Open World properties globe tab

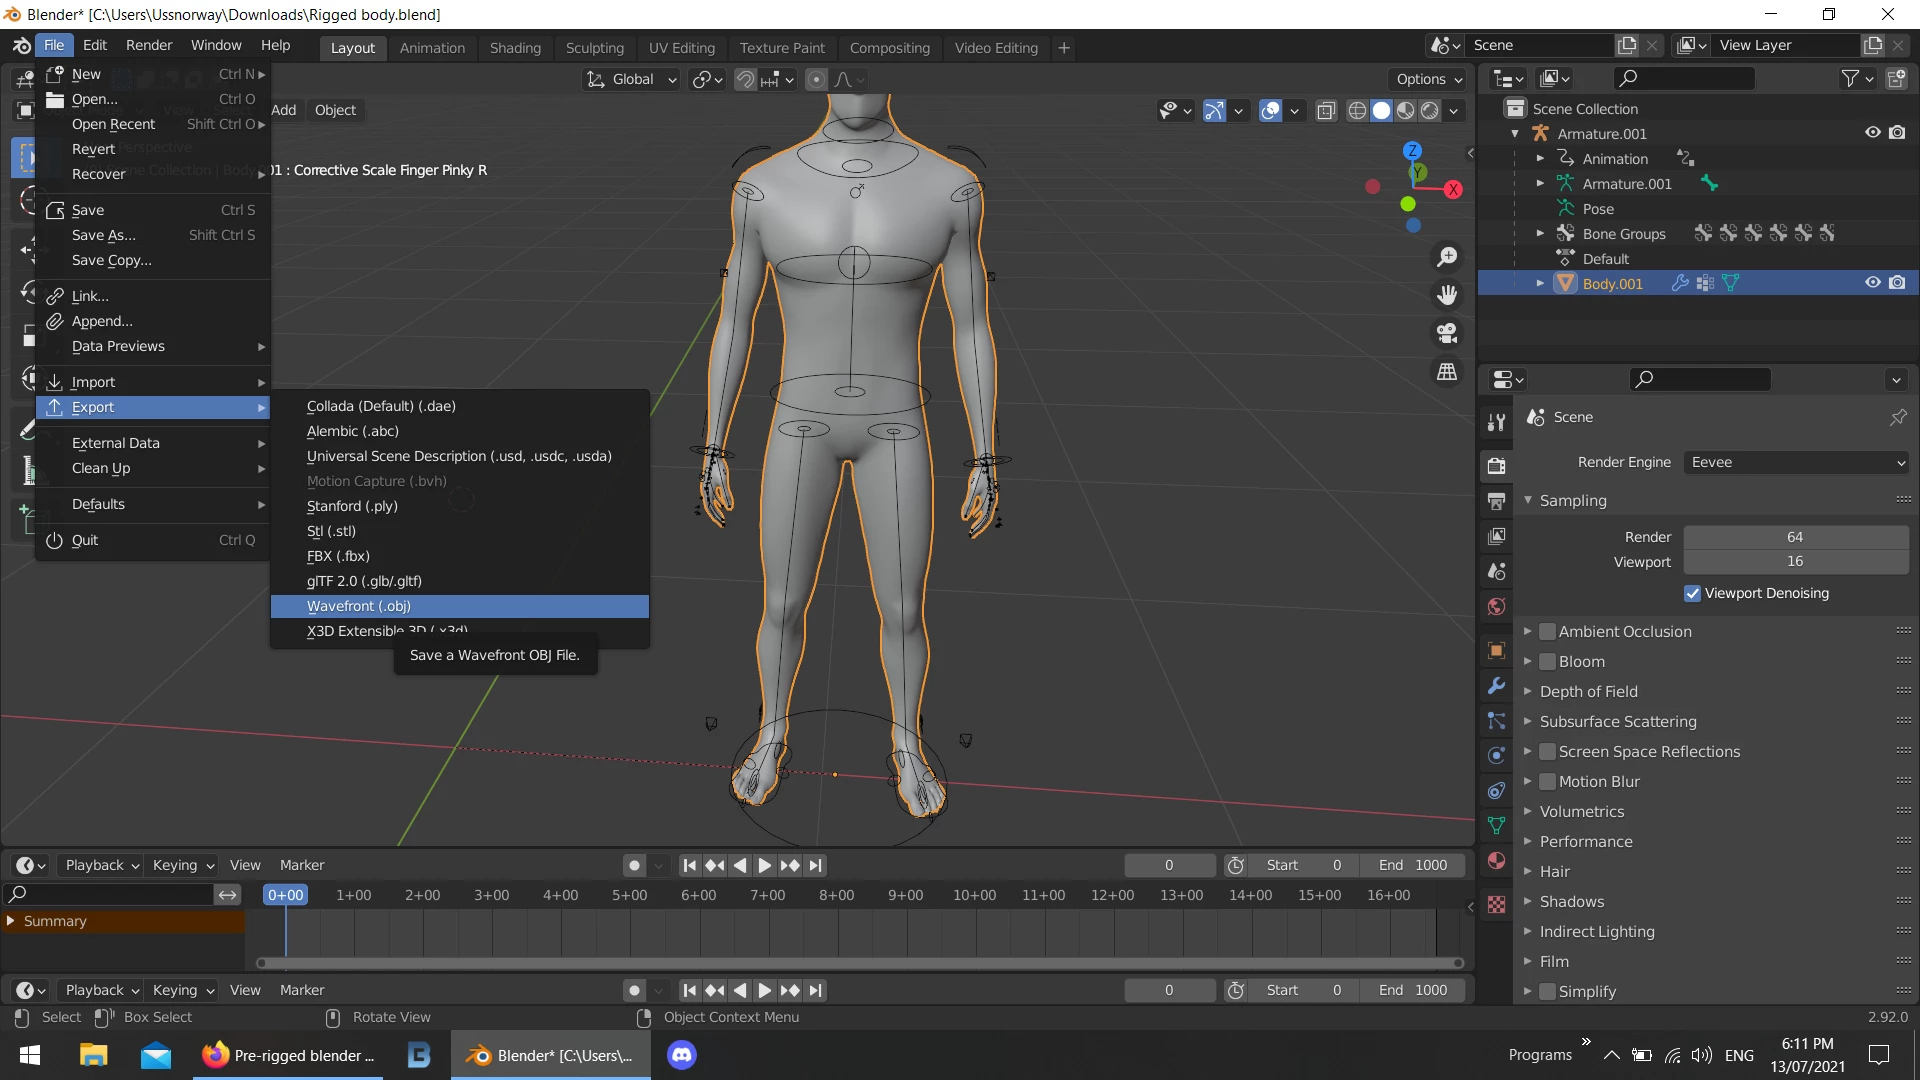1496,607
